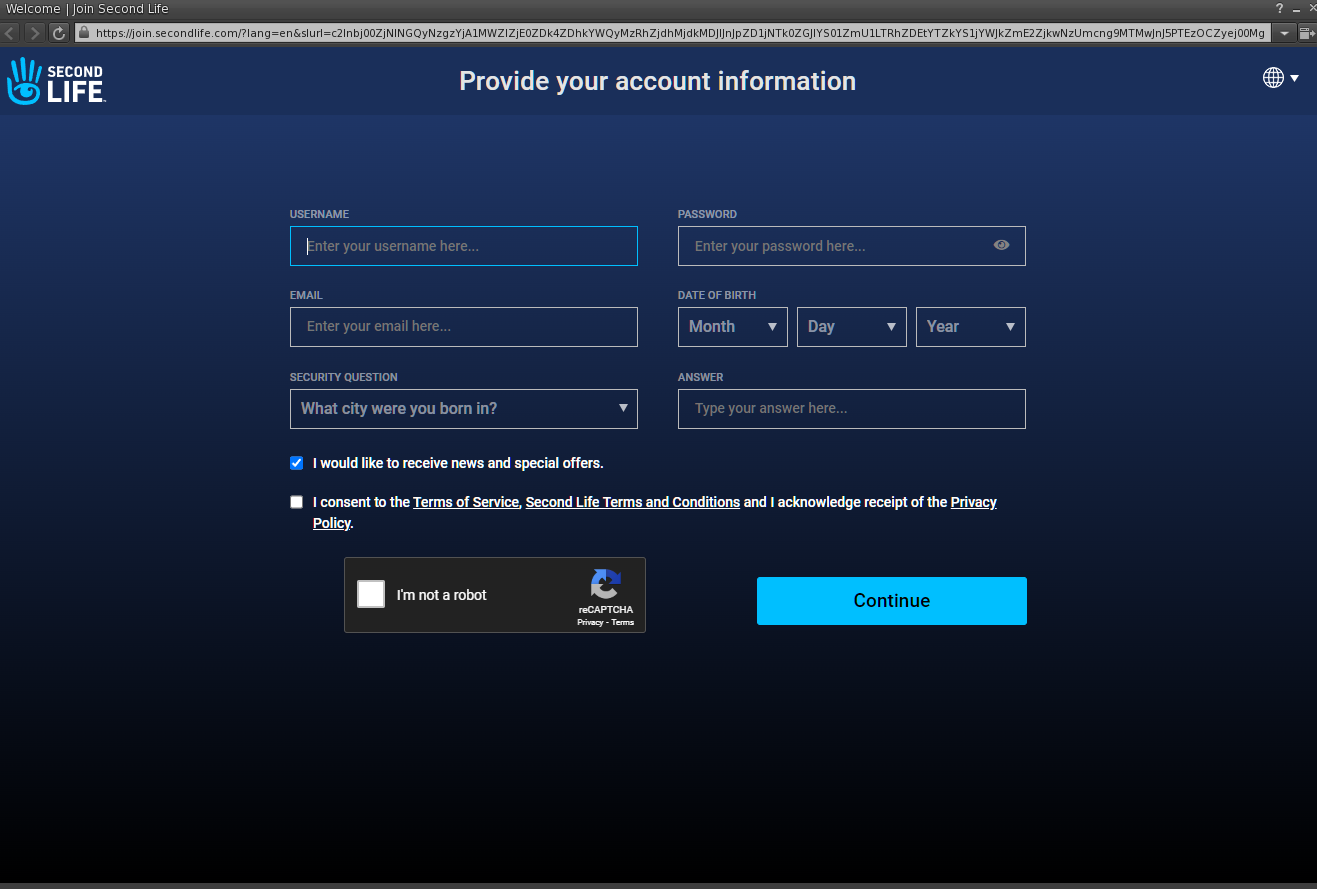The image size is (1317, 889).
Task: Go back with browser back arrow
Action: coord(10,33)
